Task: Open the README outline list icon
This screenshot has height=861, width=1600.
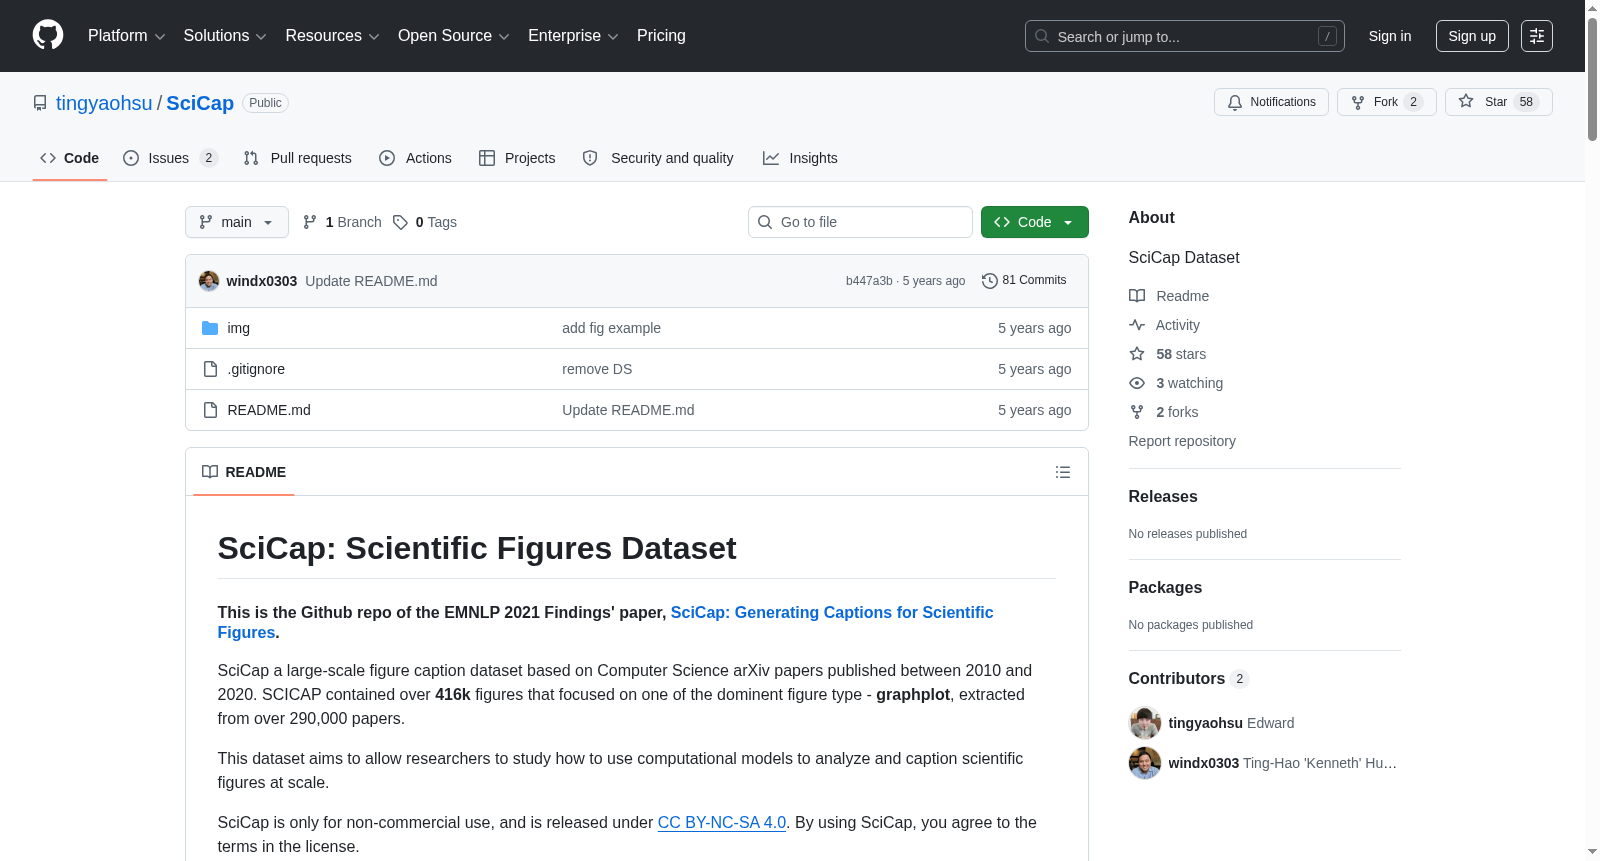Action: 1063,472
